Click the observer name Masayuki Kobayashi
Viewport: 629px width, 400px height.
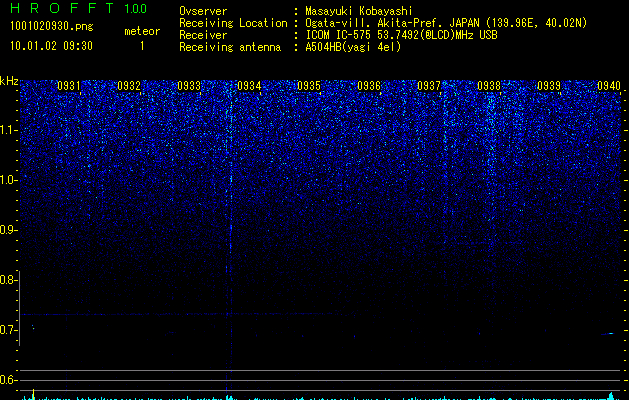click(359, 11)
